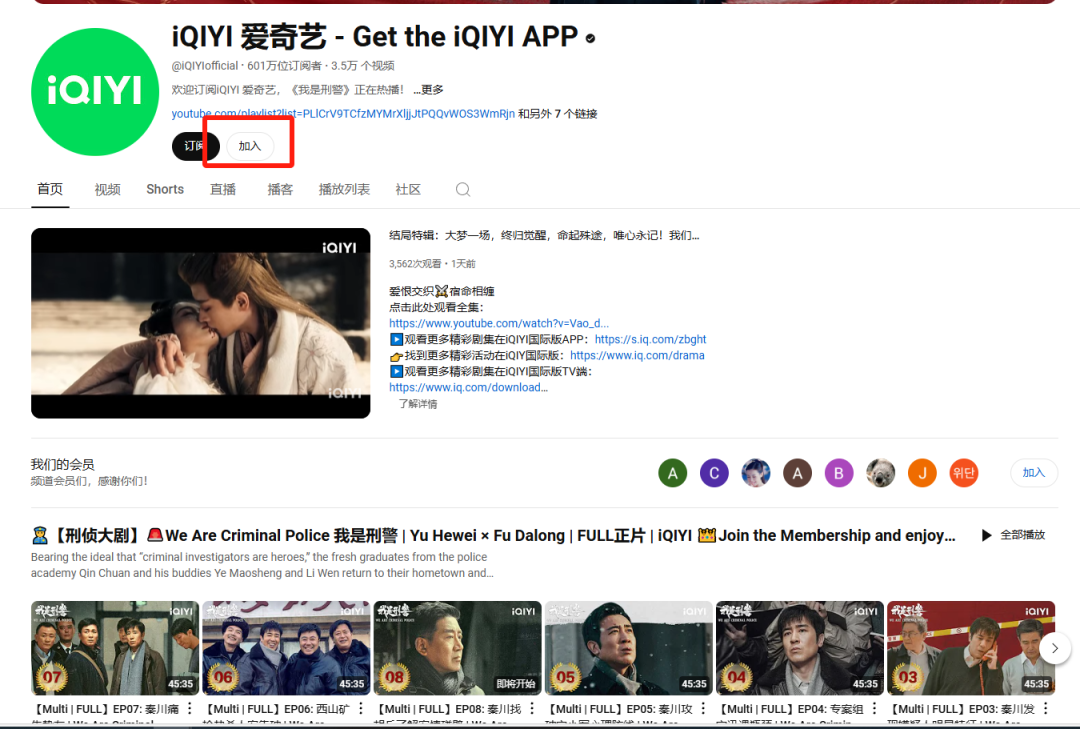
Task: Open the channel search magnifier icon
Action: [x=463, y=189]
